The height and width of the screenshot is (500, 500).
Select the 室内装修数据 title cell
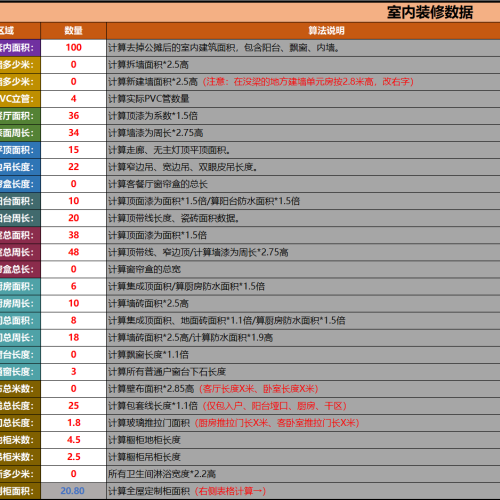pyautogui.click(x=250, y=12)
